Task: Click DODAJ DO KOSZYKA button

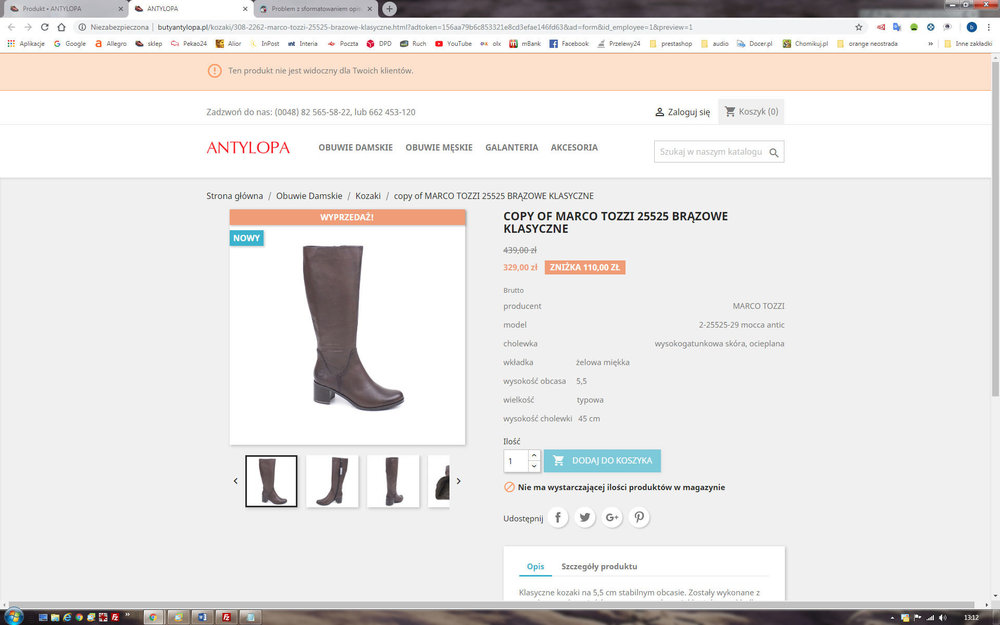Action: click(602, 460)
